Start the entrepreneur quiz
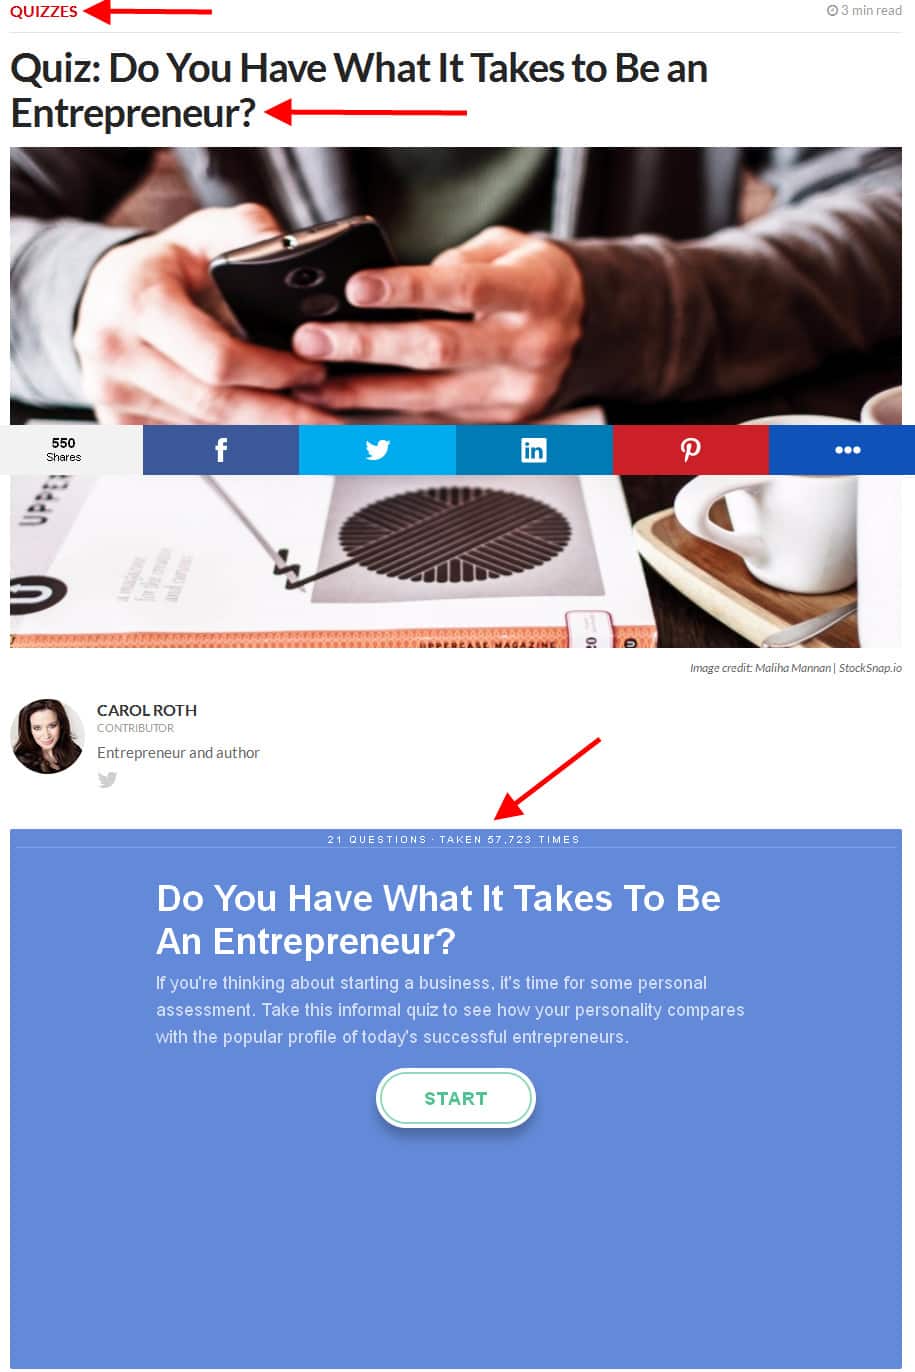 456,1098
